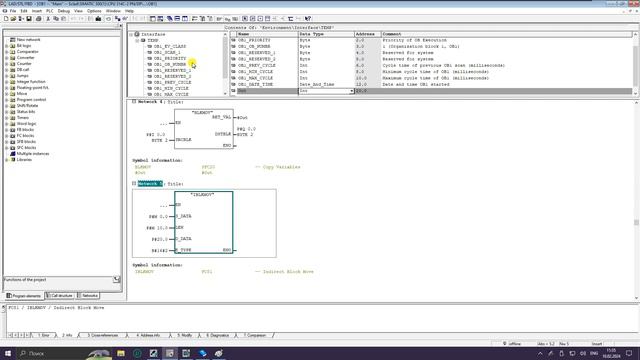The image size is (640, 360).
Task: Toggle the Overviews panel toolbar icon
Action: point(153,19)
